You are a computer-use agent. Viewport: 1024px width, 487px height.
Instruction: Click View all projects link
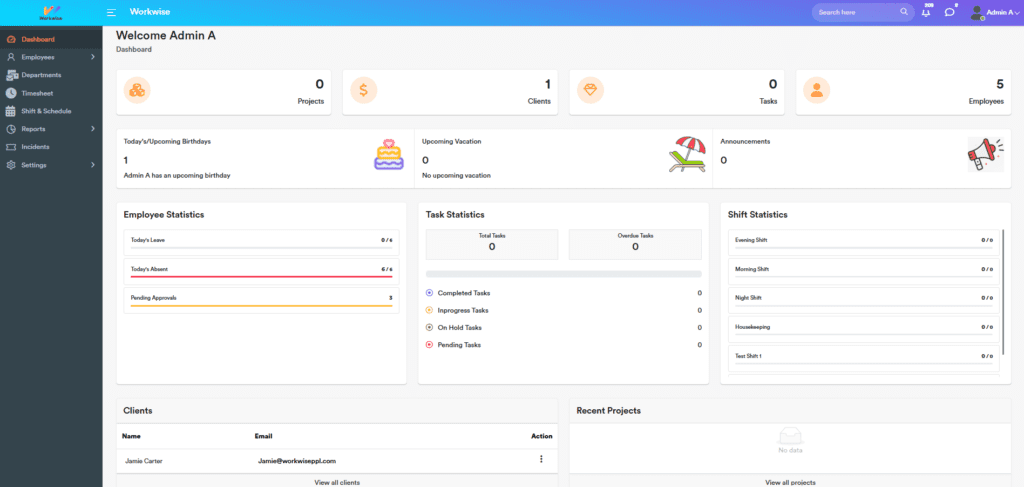(790, 482)
